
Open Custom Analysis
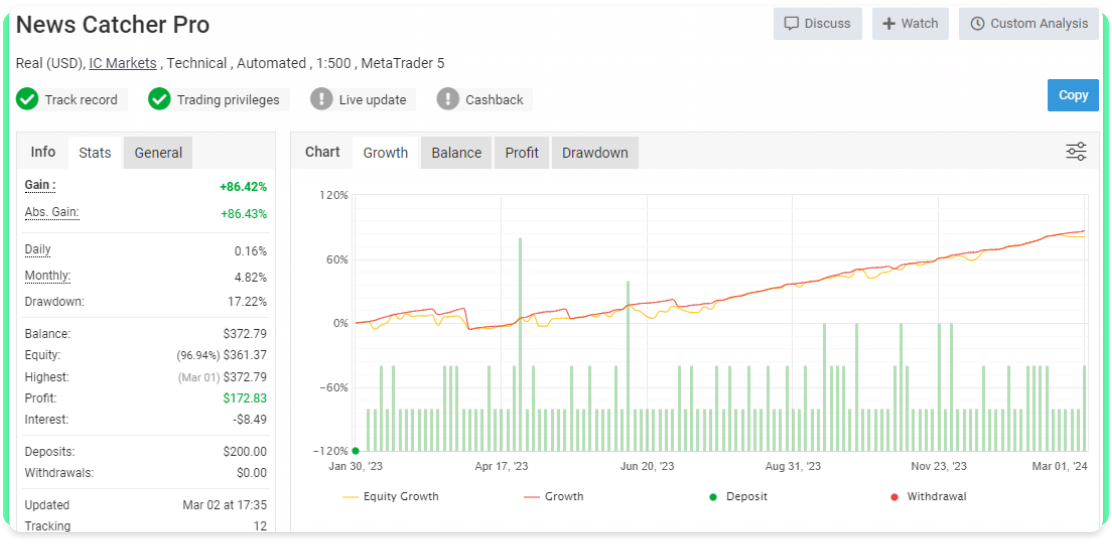(1028, 24)
